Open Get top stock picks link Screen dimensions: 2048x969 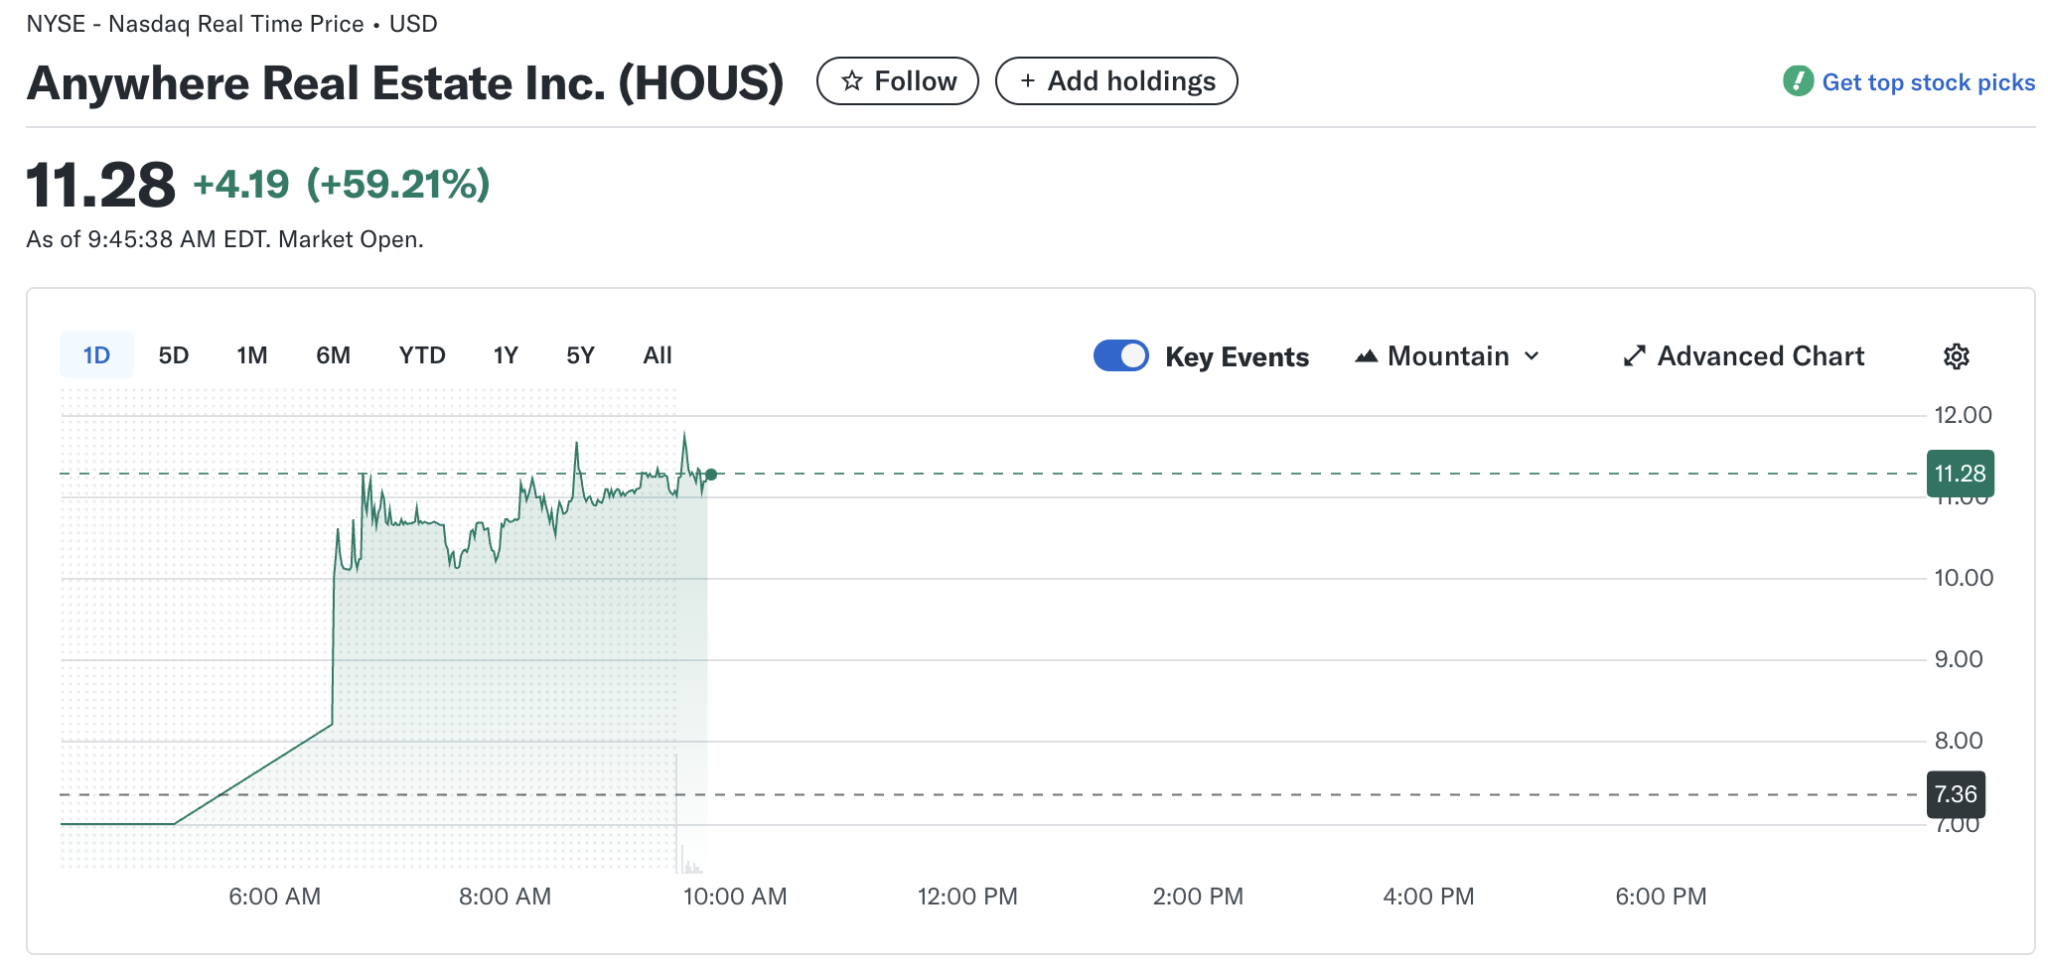[x=1928, y=82]
